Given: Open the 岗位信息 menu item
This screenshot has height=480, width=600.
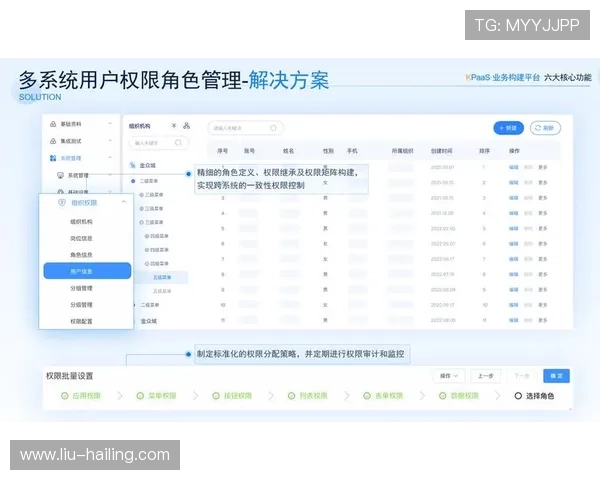Looking at the screenshot, I should tap(81, 238).
